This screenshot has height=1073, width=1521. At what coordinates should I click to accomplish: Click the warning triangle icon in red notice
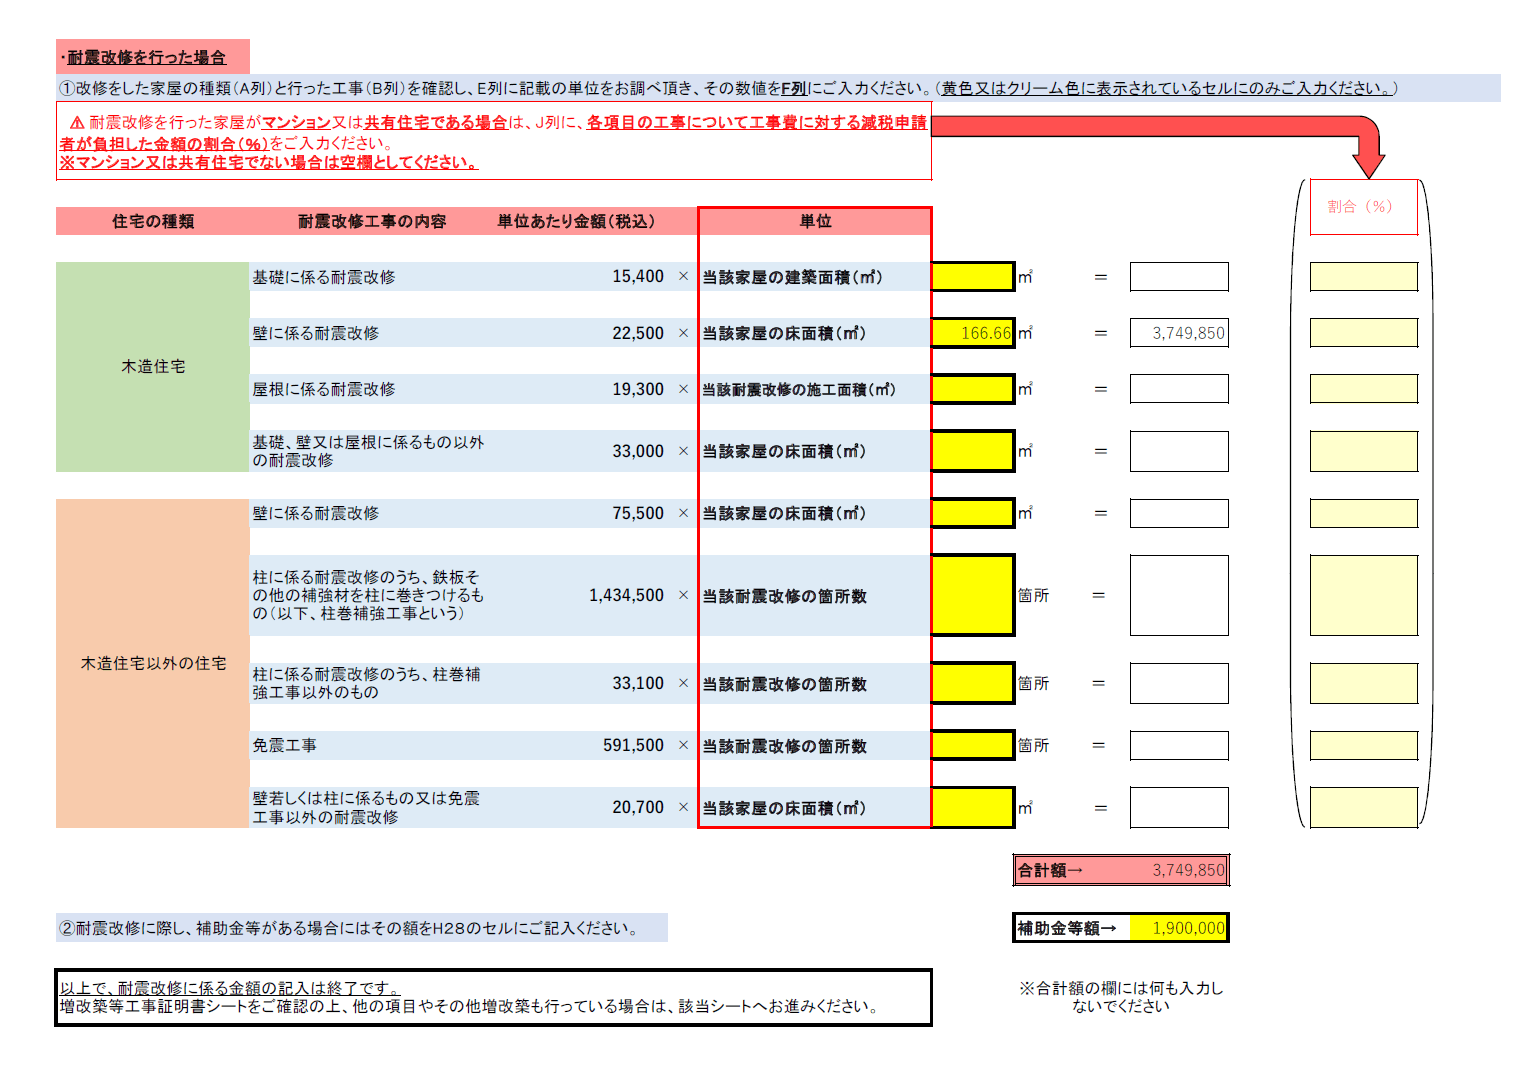tap(76, 123)
